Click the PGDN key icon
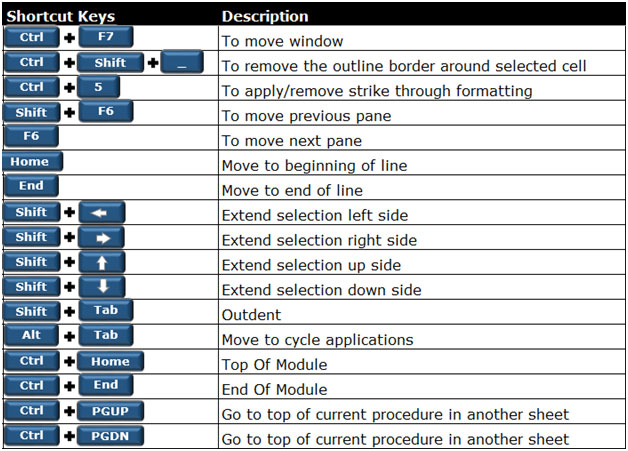Screen dimensions: 628x451 pos(110,436)
